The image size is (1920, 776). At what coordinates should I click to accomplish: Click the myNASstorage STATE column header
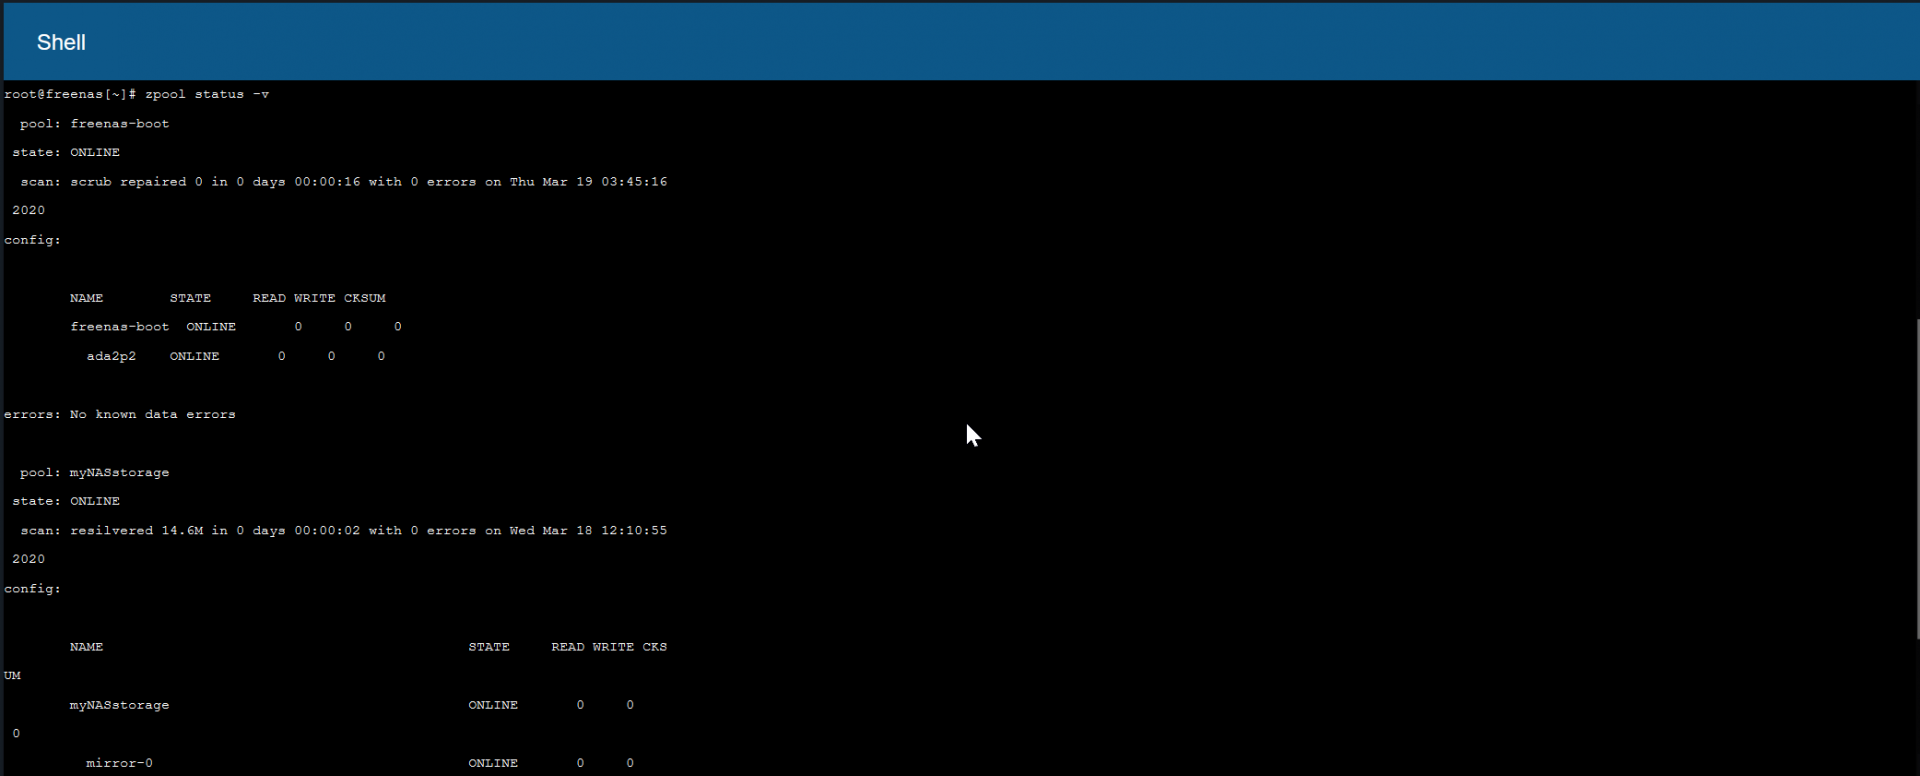[489, 647]
